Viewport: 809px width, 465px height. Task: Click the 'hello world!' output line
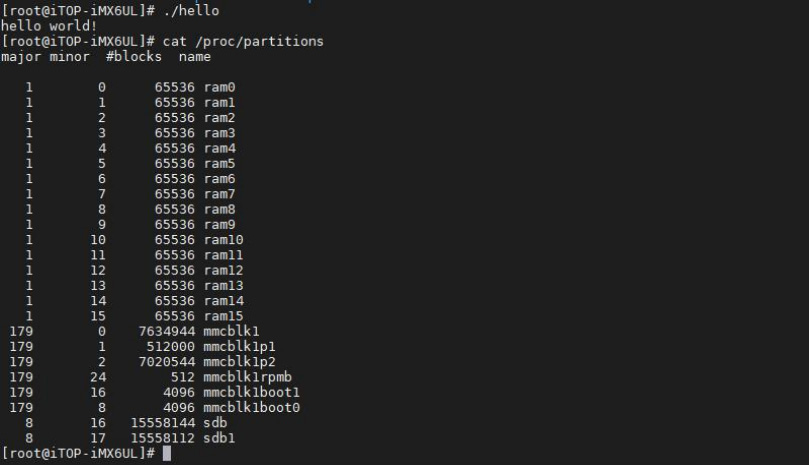click(x=49, y=26)
